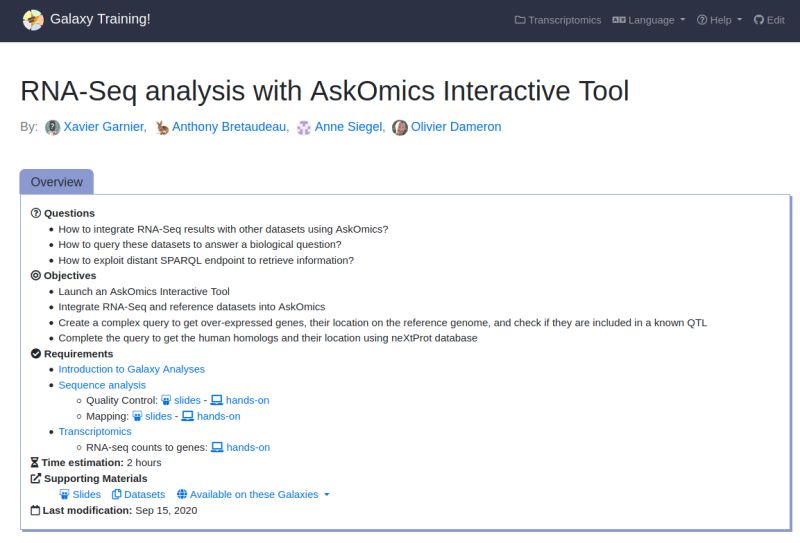The width and height of the screenshot is (800, 543).
Task: Expand the Language dropdown menu
Action: click(x=648, y=20)
